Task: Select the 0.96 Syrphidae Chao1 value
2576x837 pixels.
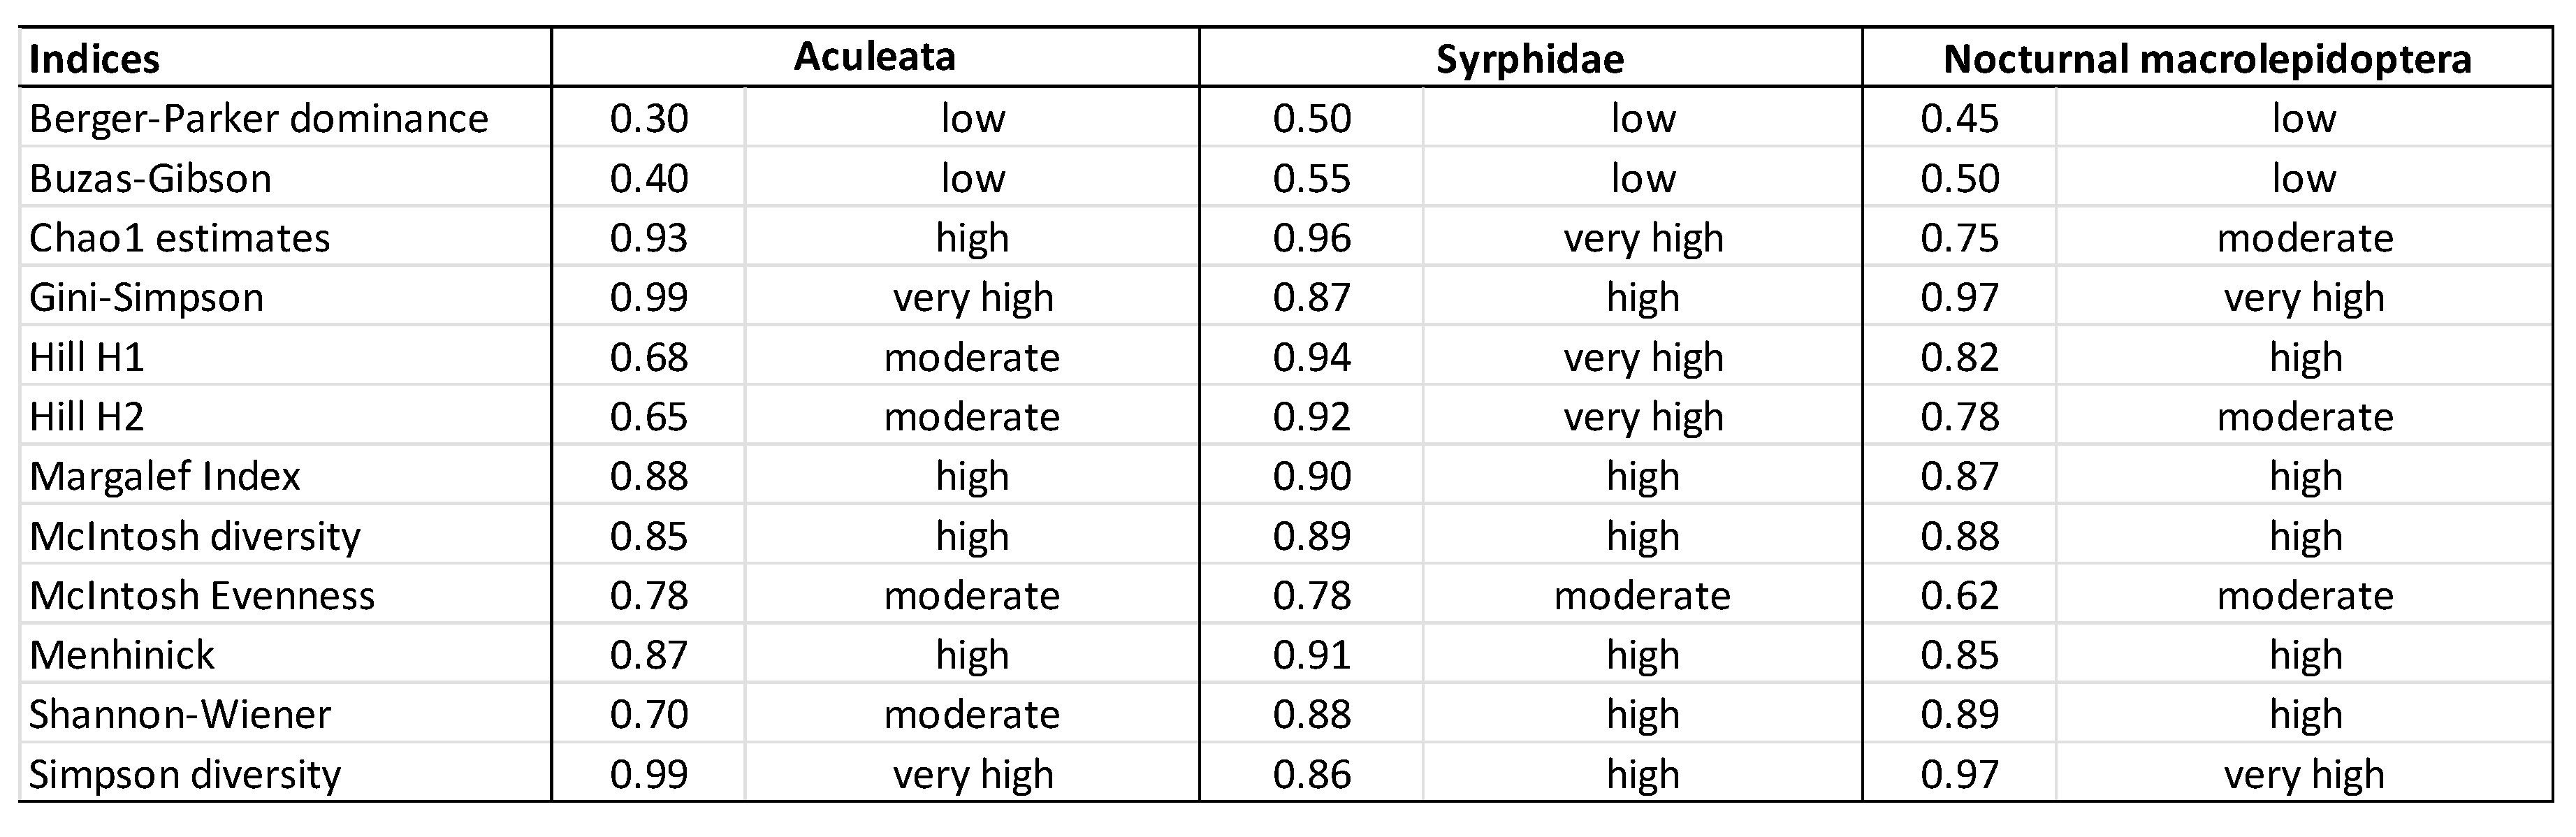Action: [1312, 238]
